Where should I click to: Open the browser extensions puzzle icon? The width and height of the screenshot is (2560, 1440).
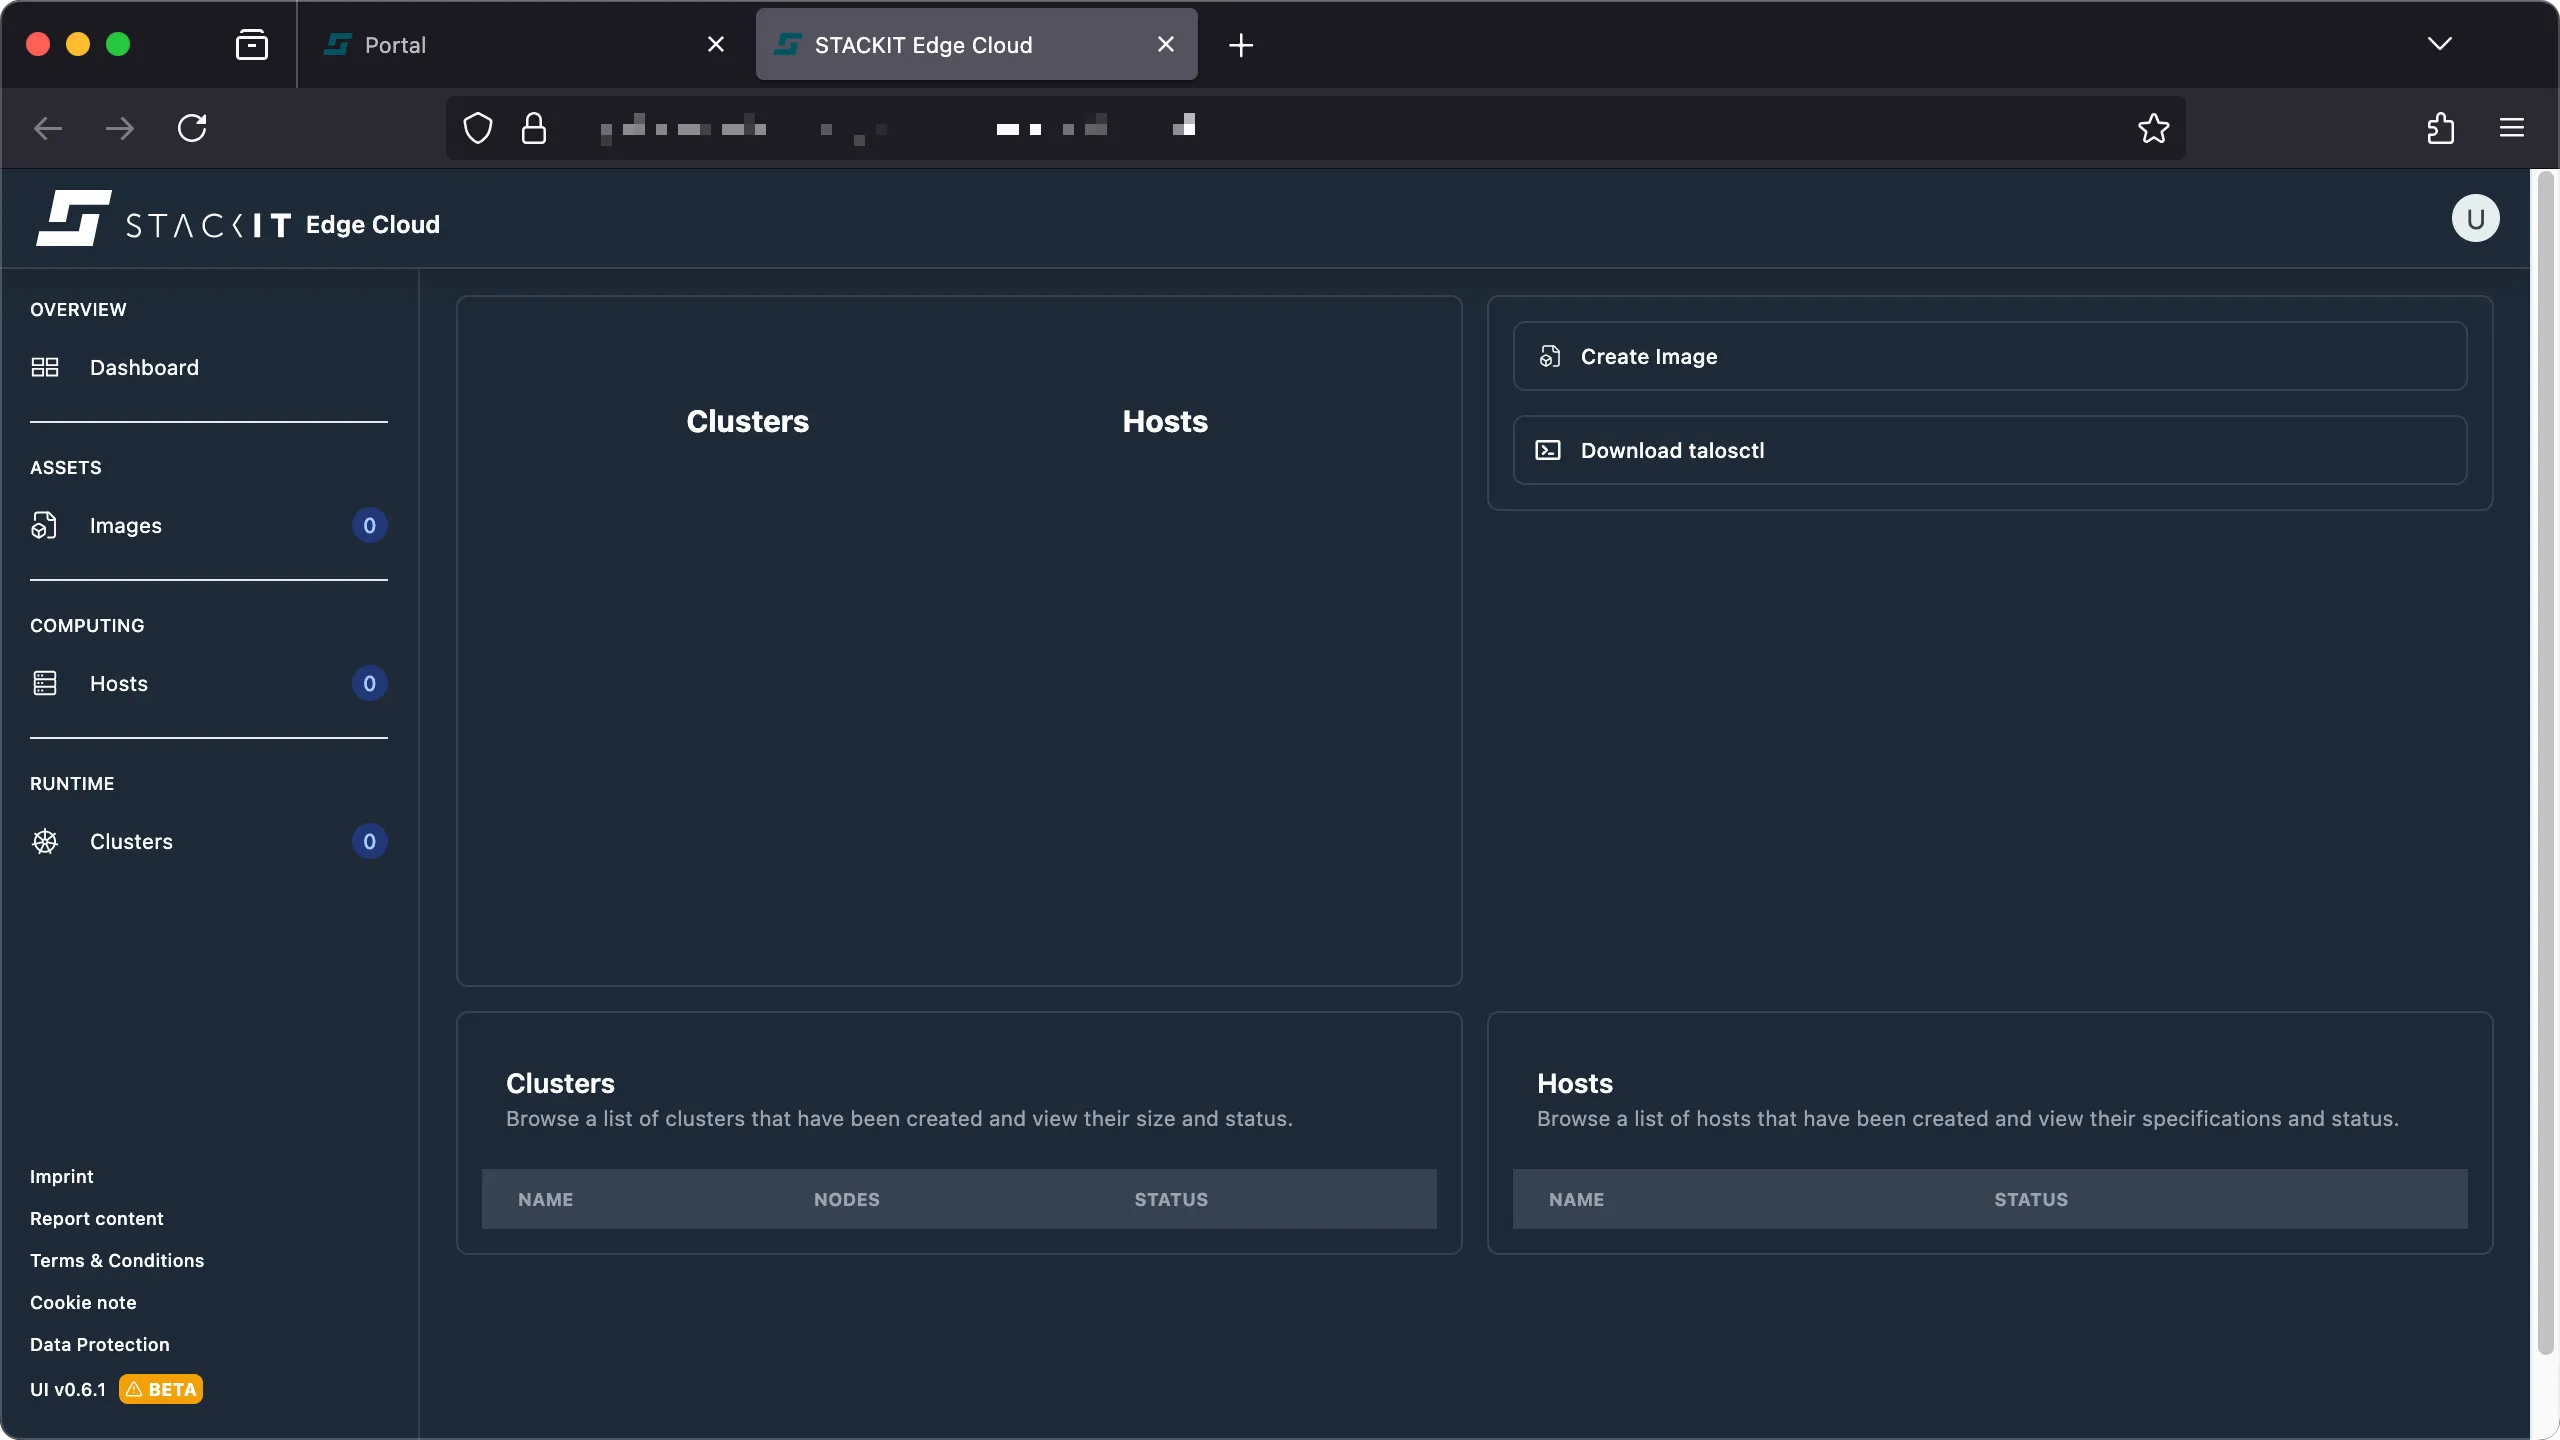click(2440, 128)
